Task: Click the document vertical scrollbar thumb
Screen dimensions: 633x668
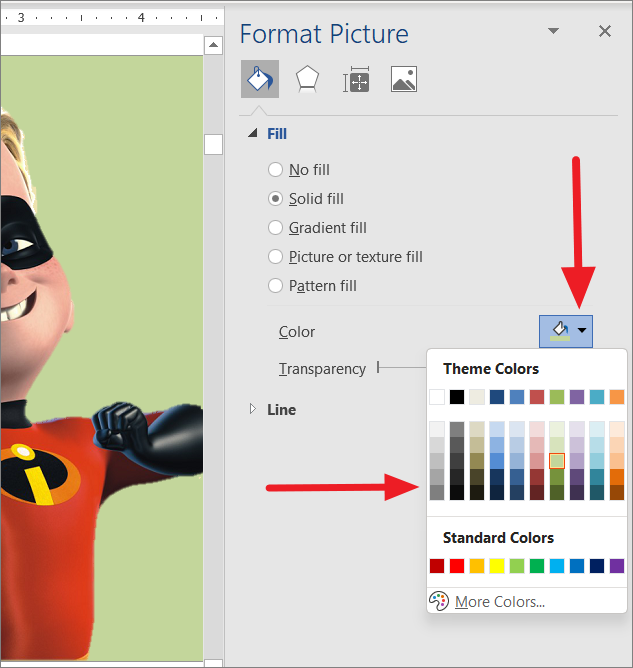Action: (x=213, y=144)
